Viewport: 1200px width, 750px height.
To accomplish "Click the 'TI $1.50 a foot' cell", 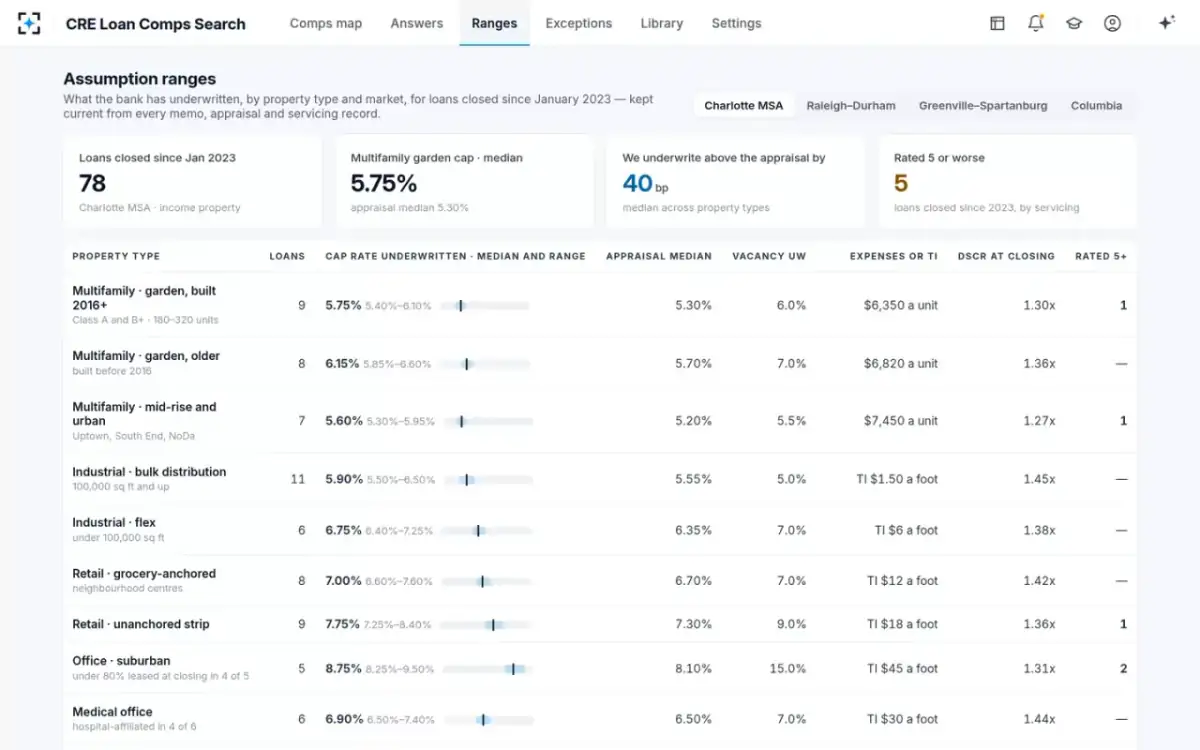I will 897,480.
